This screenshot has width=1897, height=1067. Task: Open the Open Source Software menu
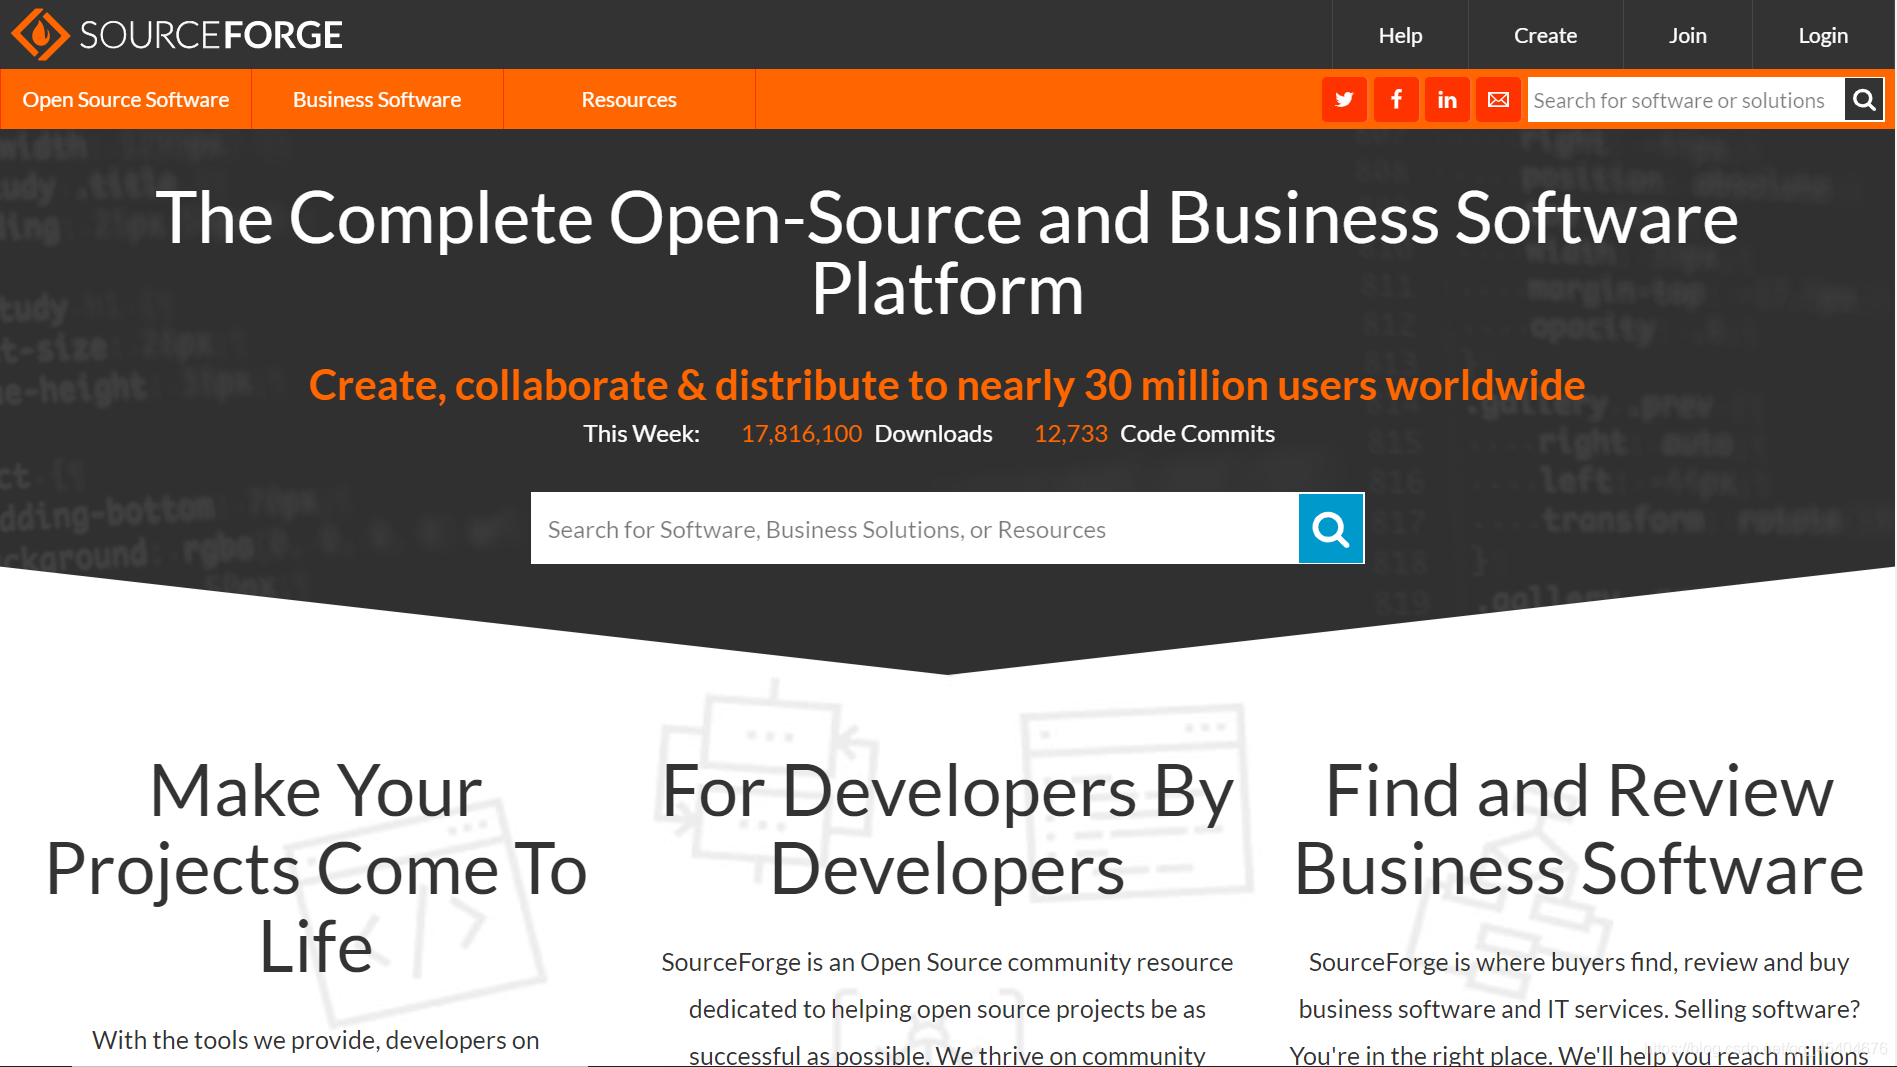pyautogui.click(x=126, y=99)
